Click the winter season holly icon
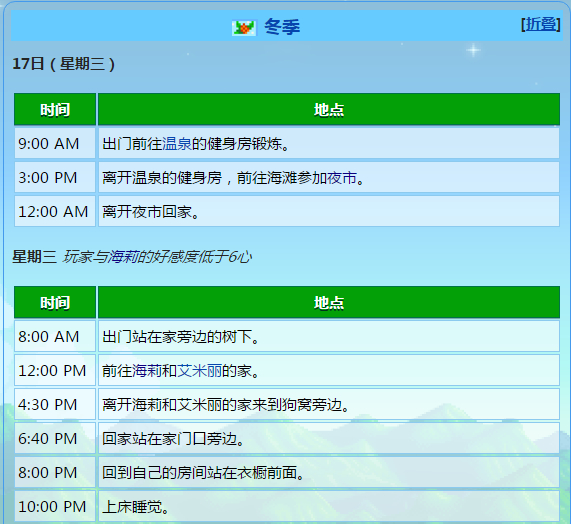 click(x=244, y=28)
